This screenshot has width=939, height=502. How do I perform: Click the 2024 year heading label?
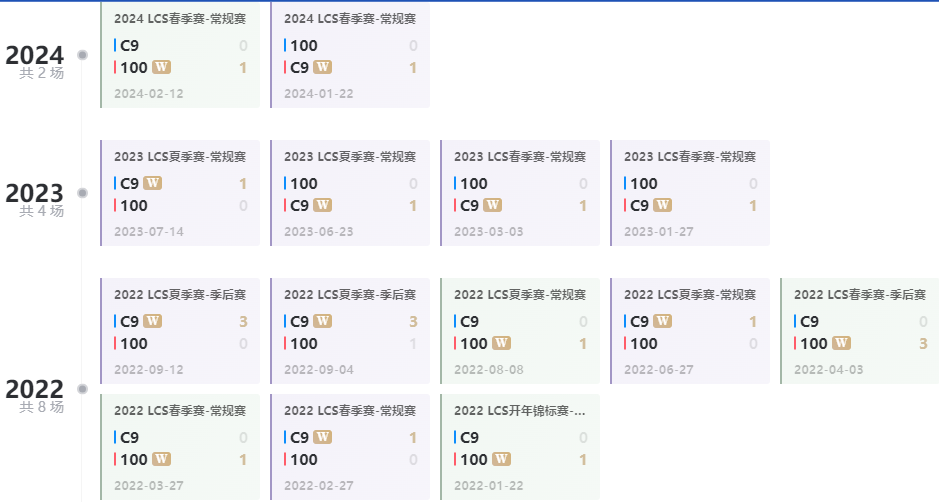click(35, 55)
